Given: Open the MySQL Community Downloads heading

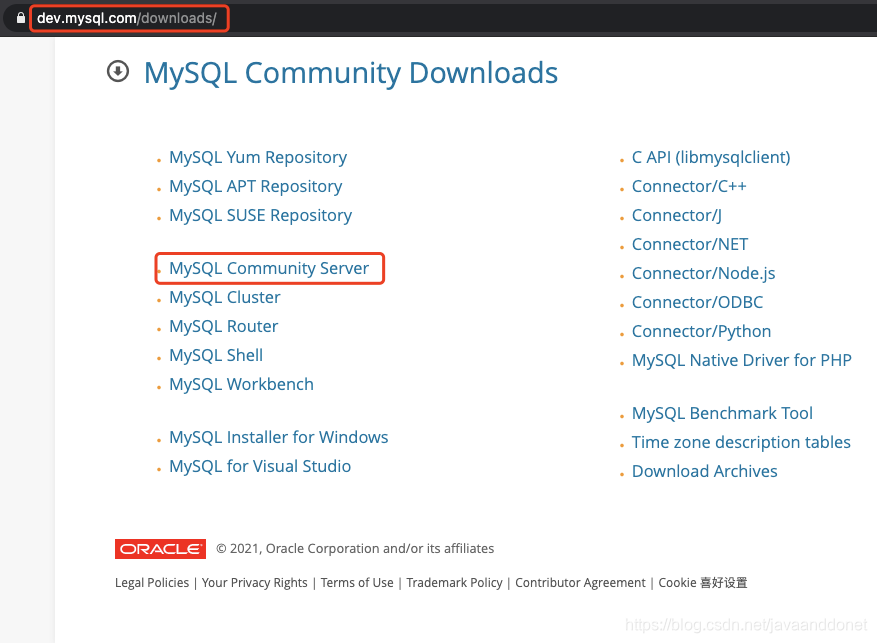Looking at the screenshot, I should pos(351,73).
